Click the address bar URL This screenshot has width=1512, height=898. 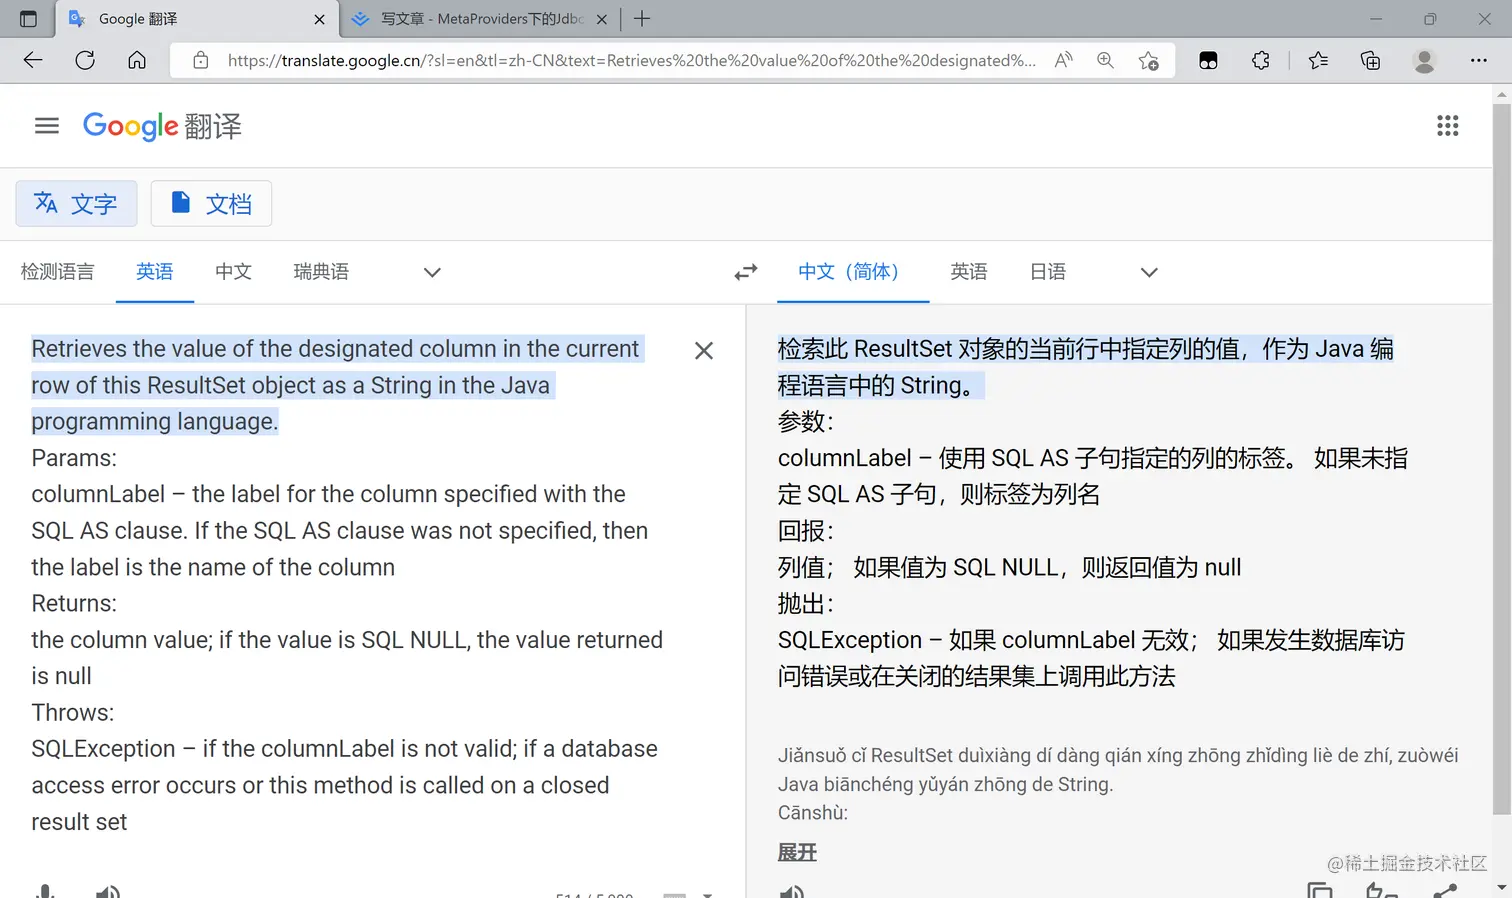click(x=632, y=60)
